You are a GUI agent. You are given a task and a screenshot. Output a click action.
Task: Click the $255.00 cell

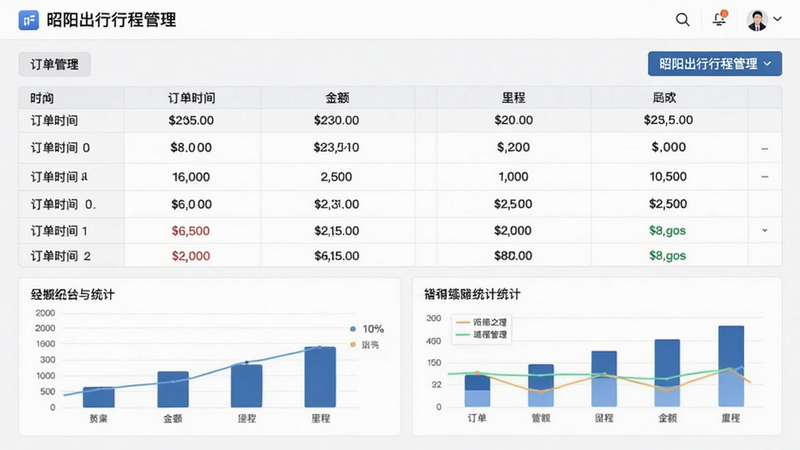point(191,120)
